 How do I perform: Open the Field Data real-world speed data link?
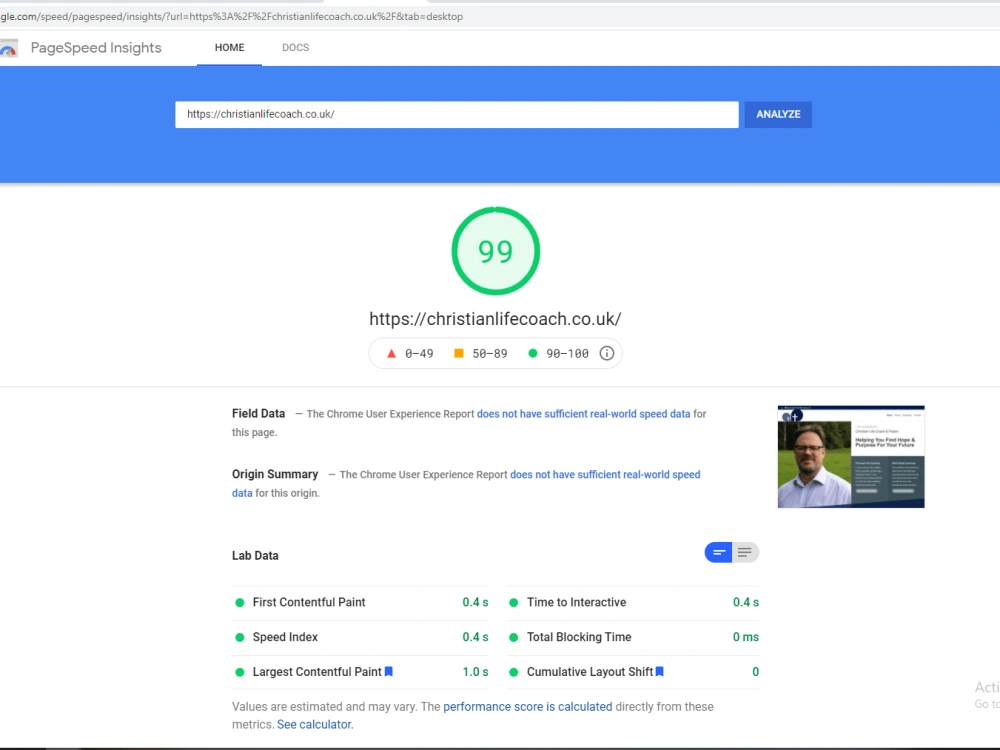(x=584, y=414)
